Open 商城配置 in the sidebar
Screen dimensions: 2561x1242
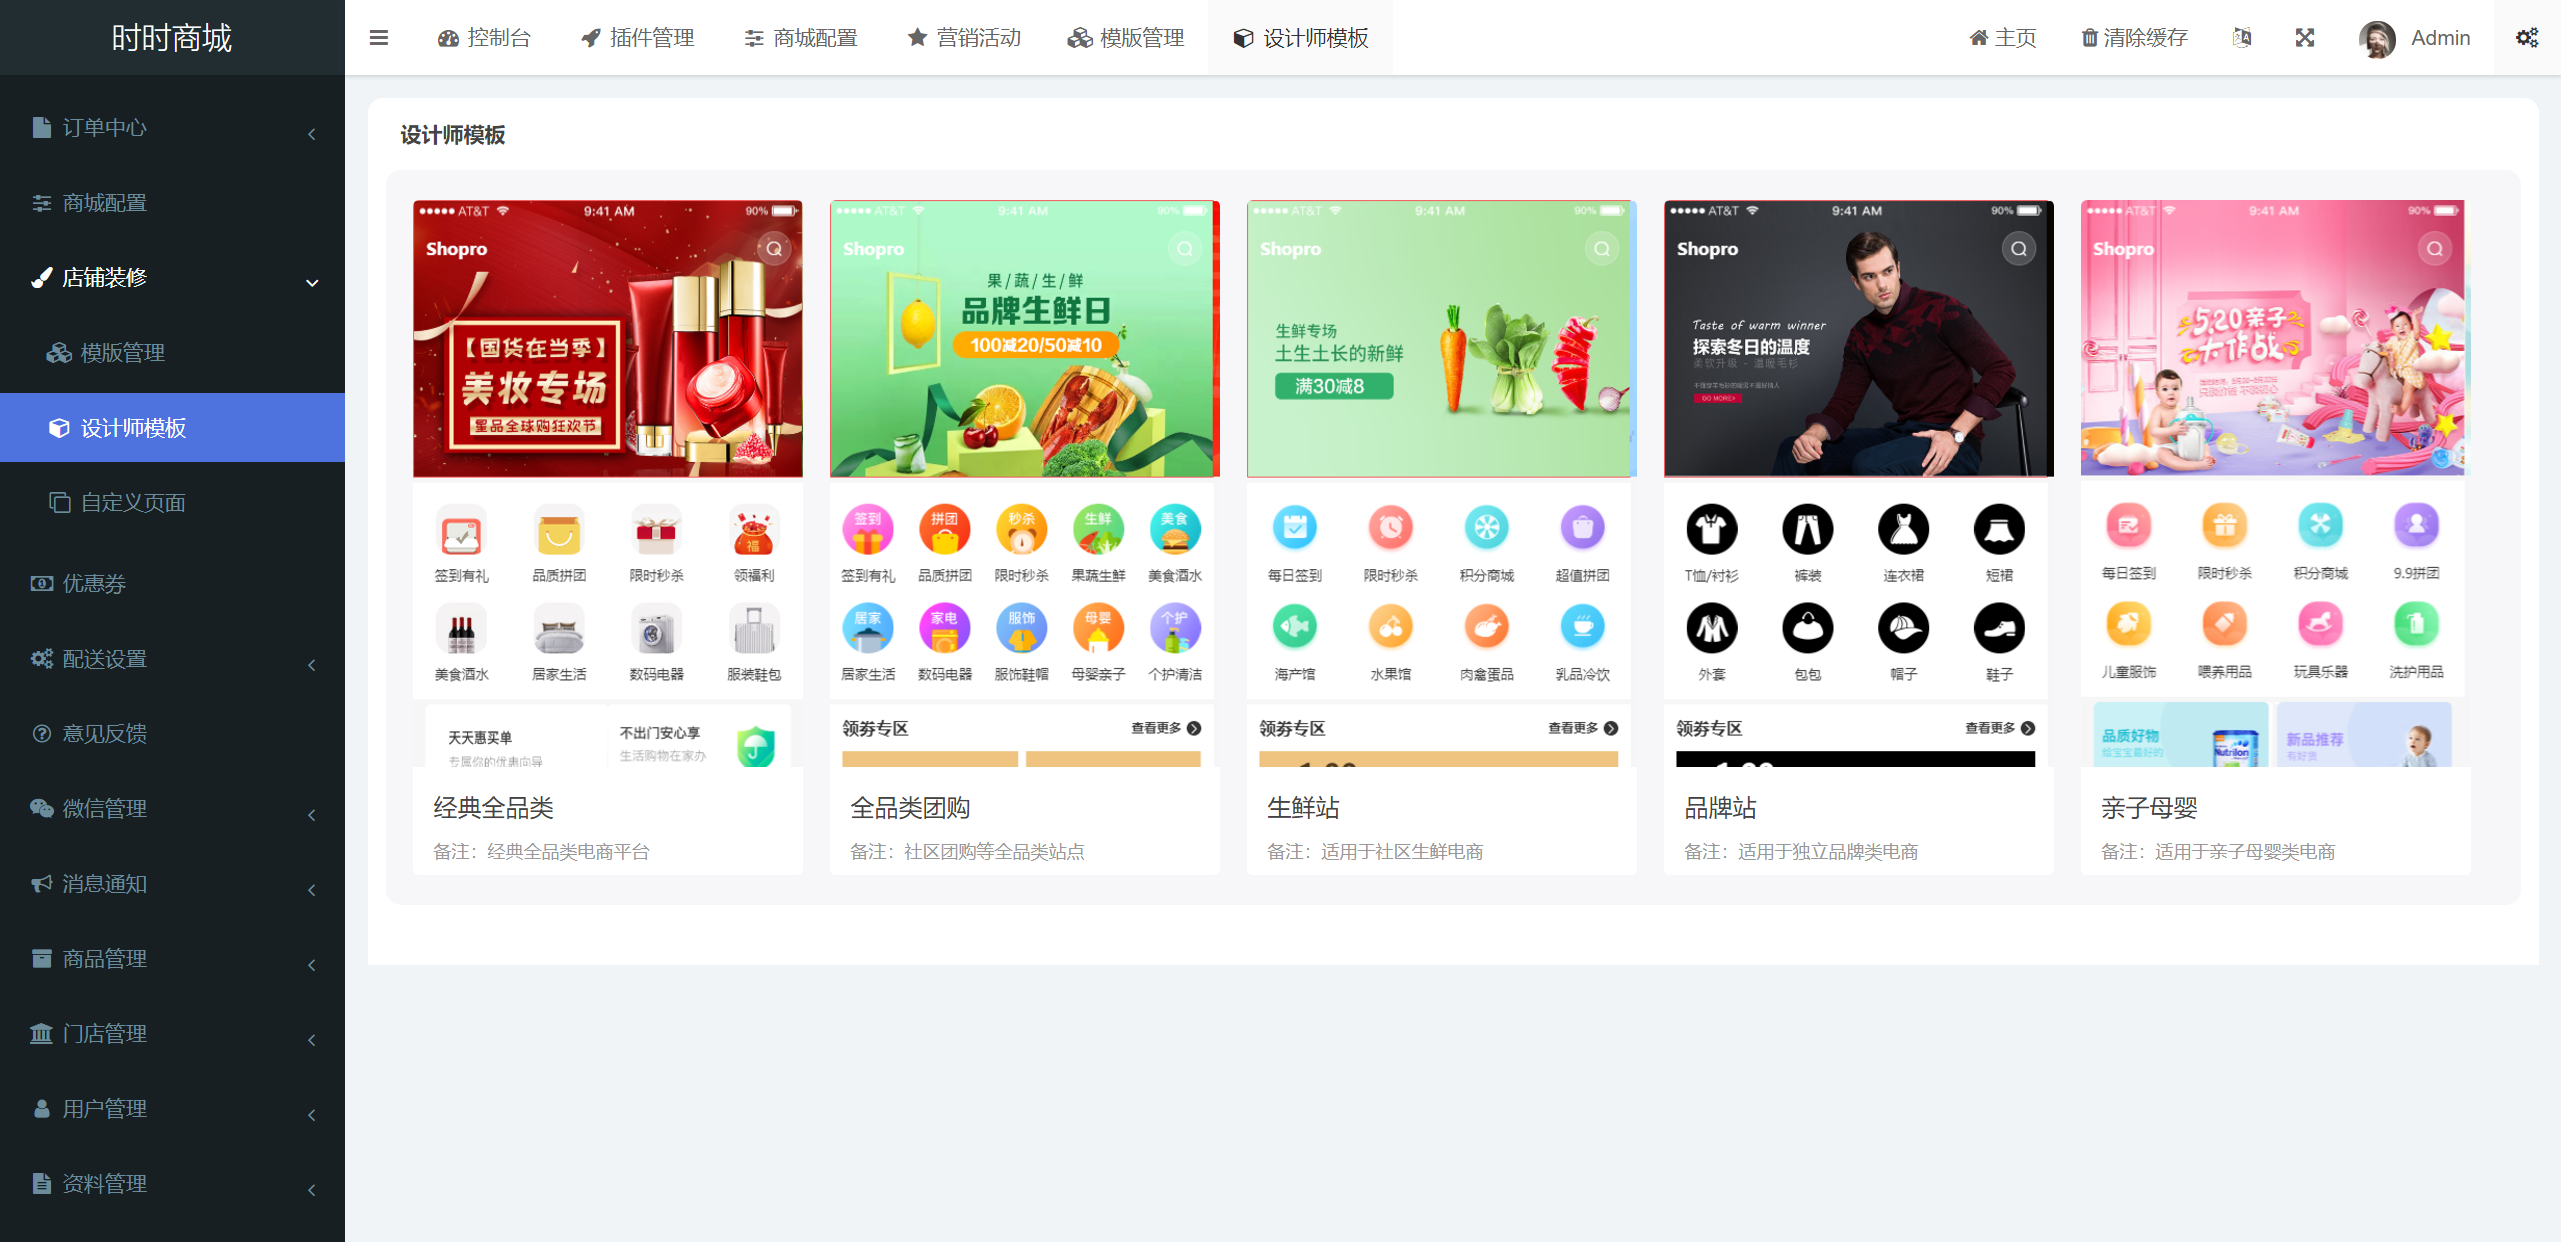coord(172,203)
